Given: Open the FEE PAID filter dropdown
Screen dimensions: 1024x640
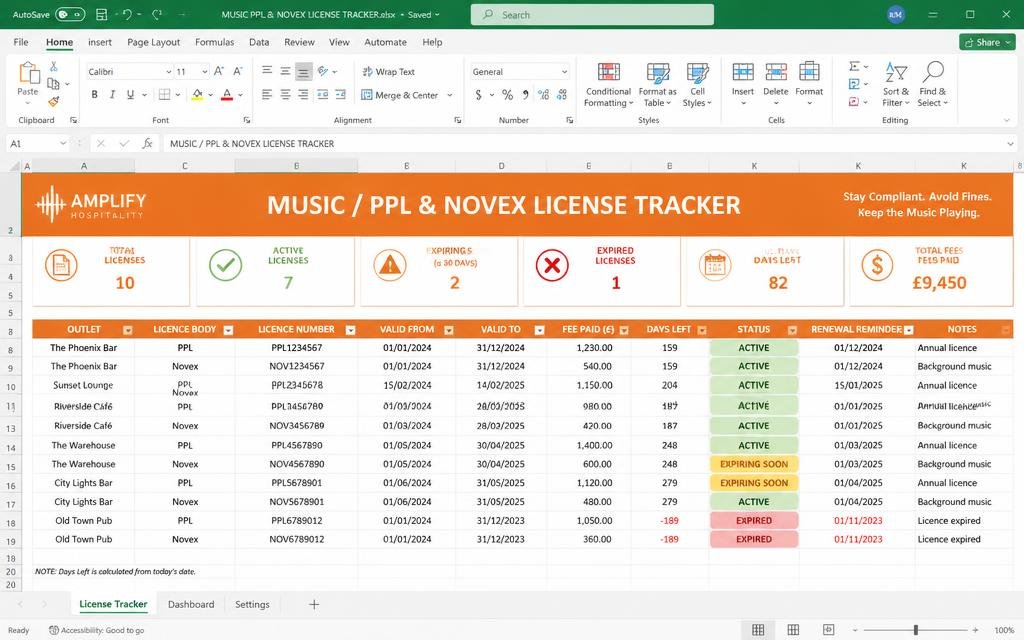Looking at the screenshot, I should click(x=624, y=330).
